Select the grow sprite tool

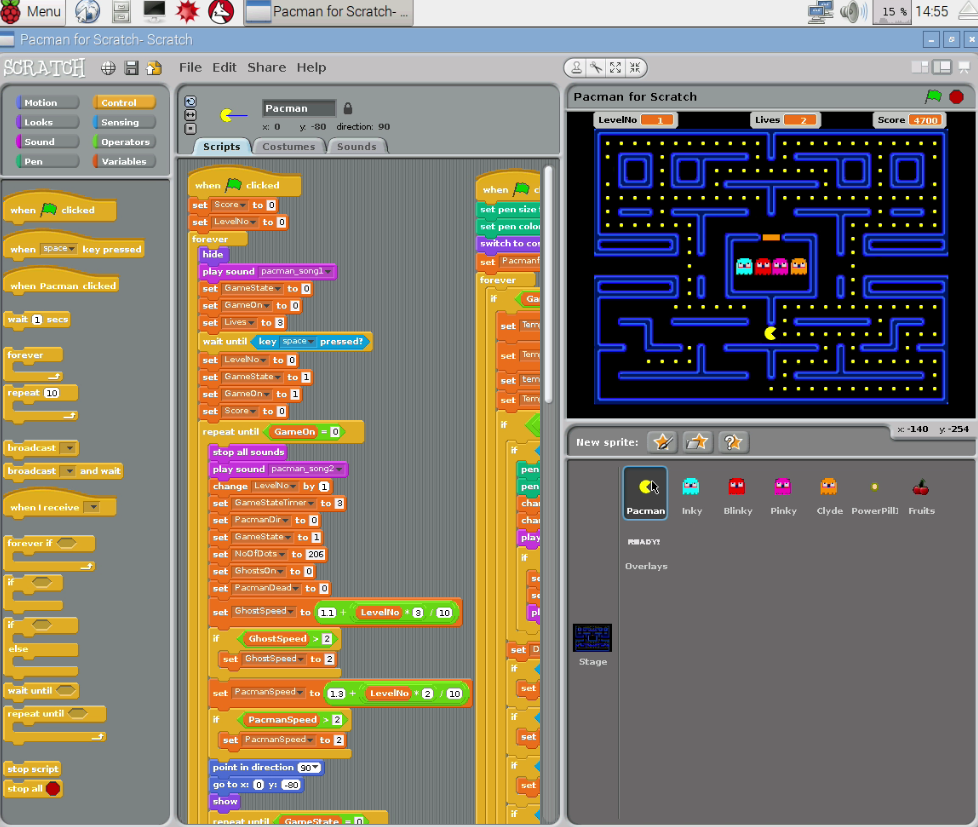616,67
